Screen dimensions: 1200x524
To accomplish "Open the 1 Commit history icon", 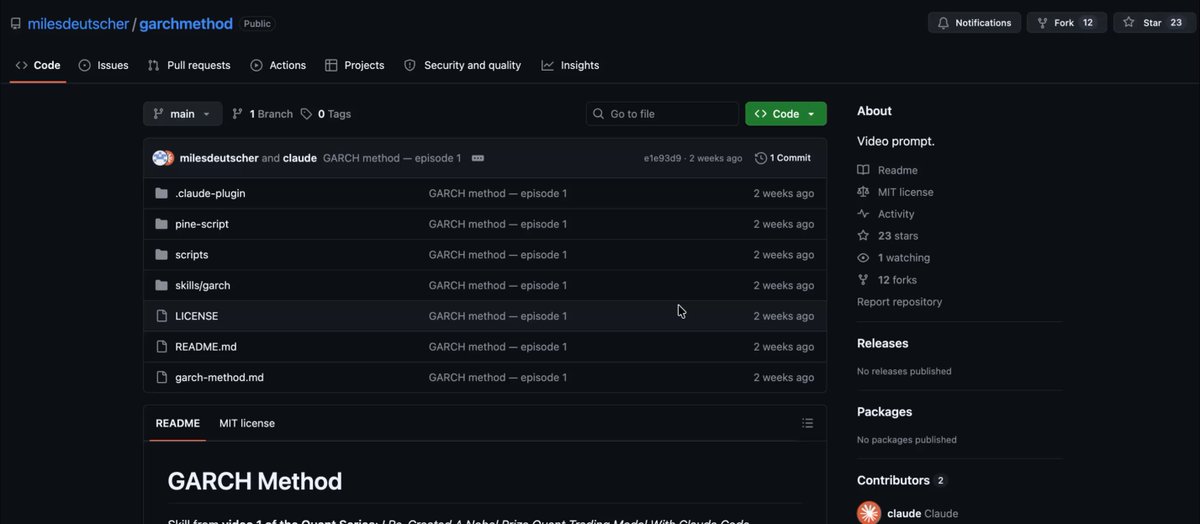I will 761,158.
